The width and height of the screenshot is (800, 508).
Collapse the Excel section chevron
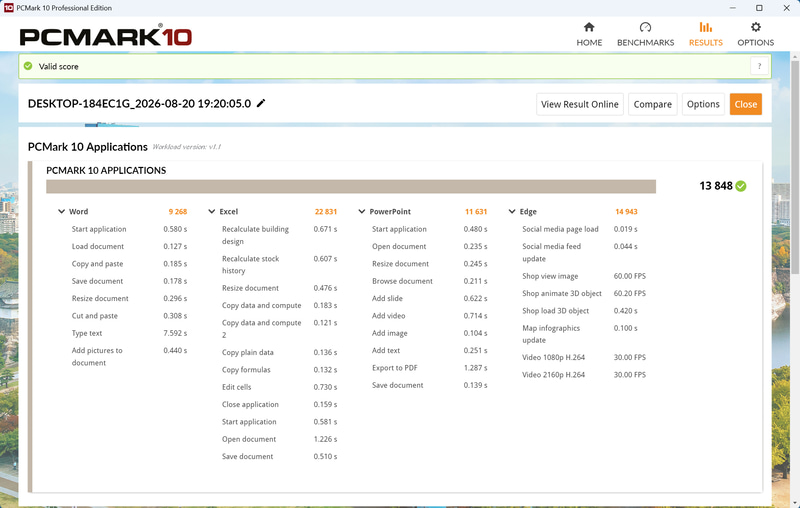[x=212, y=211]
